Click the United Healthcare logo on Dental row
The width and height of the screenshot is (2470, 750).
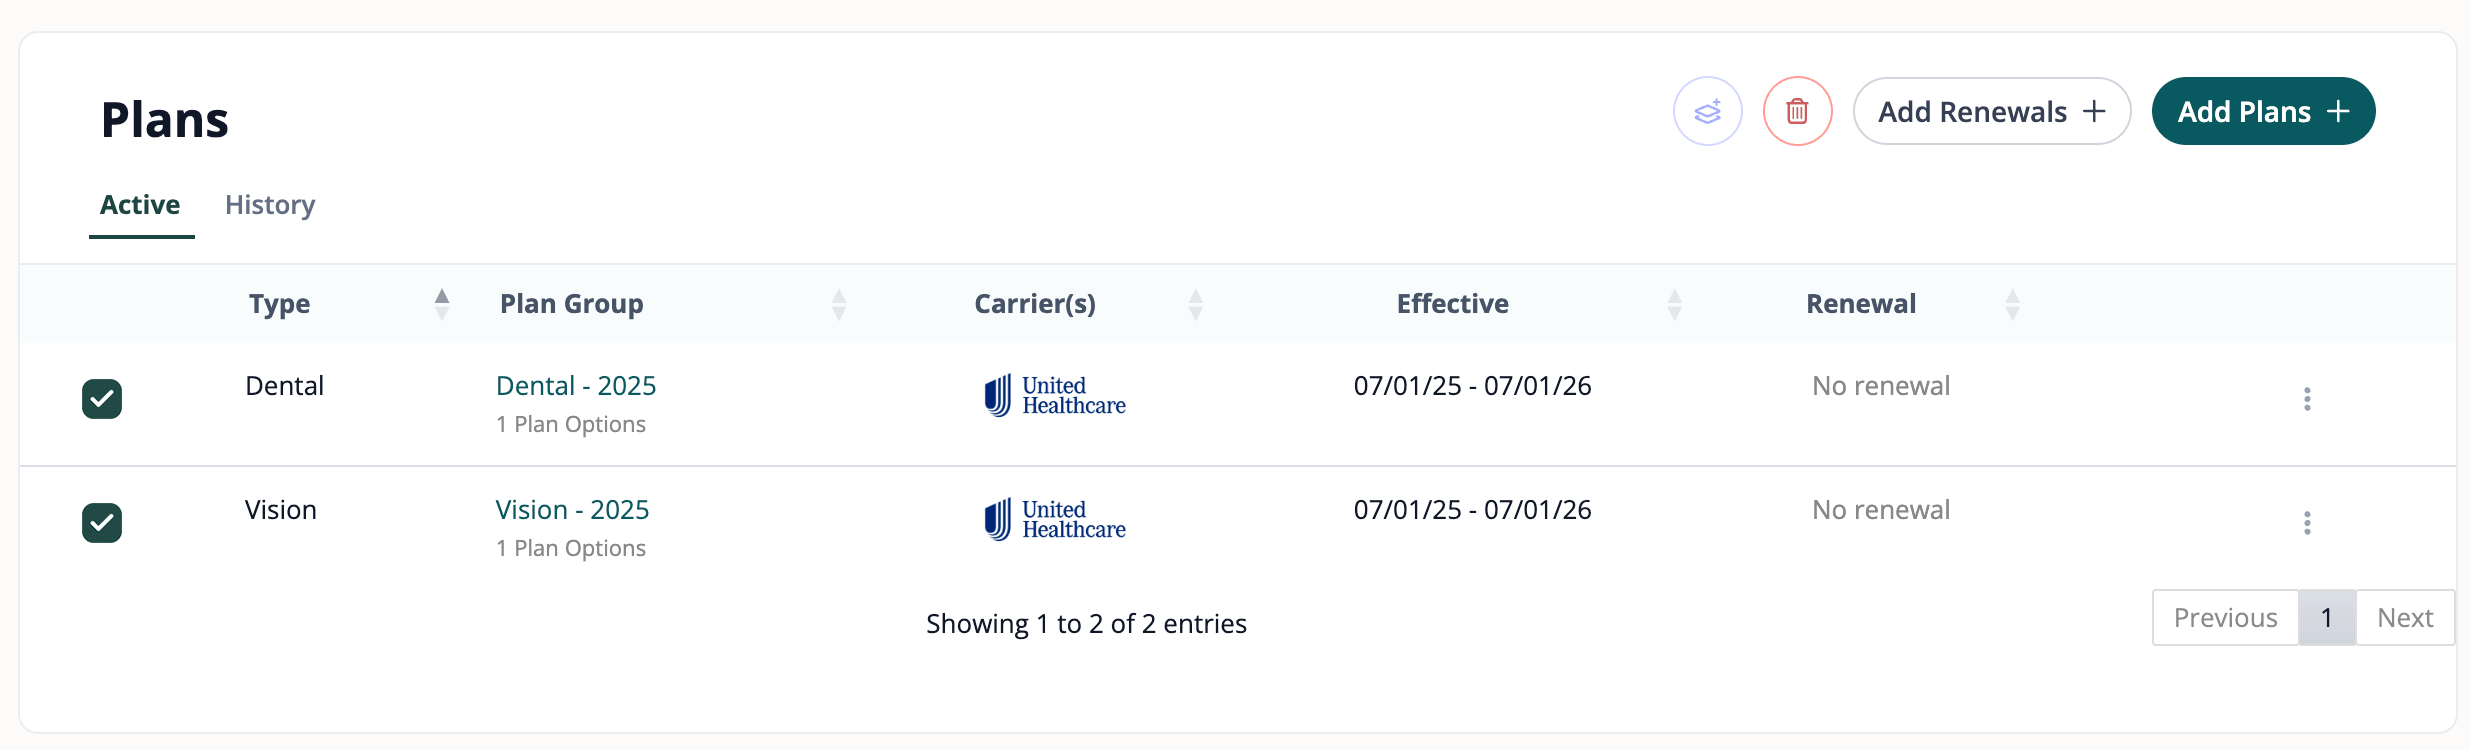pyautogui.click(x=1053, y=395)
